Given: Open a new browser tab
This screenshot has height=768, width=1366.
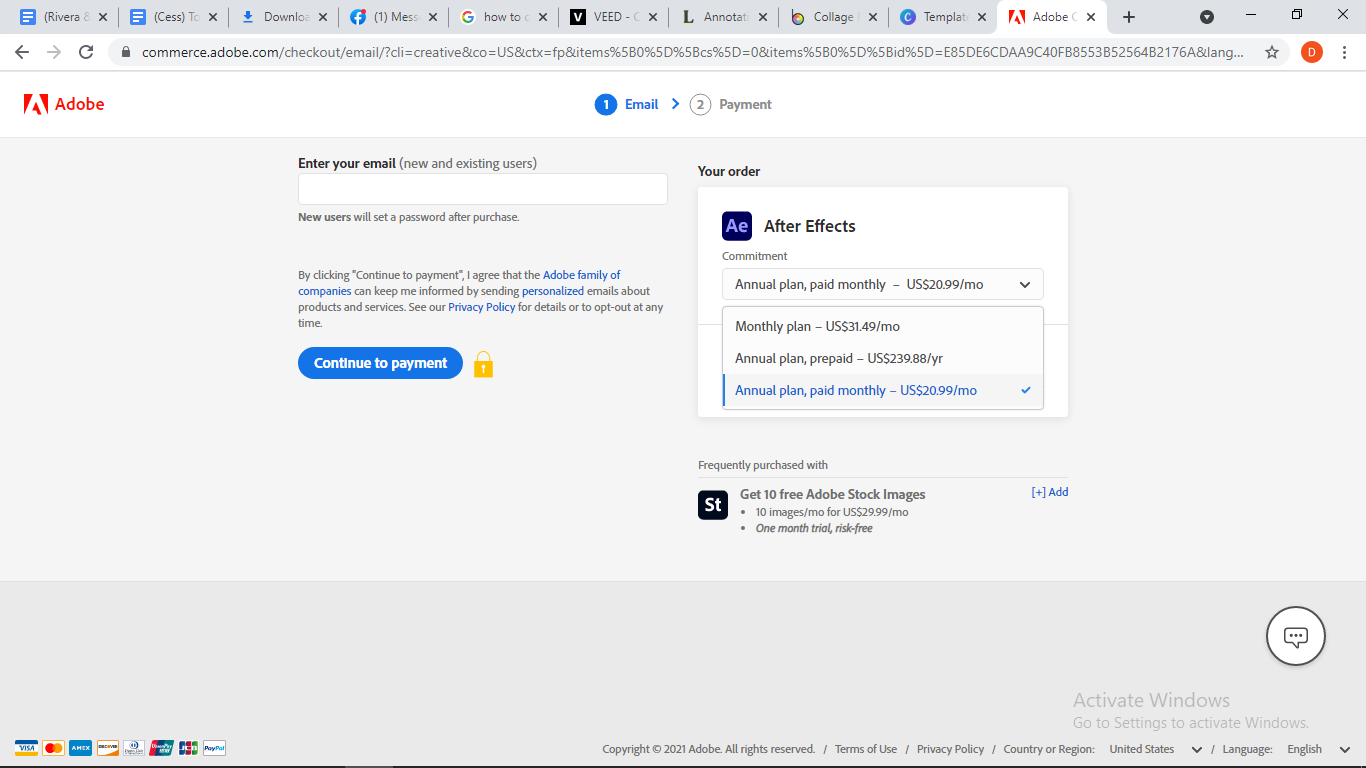Looking at the screenshot, I should click(1129, 17).
